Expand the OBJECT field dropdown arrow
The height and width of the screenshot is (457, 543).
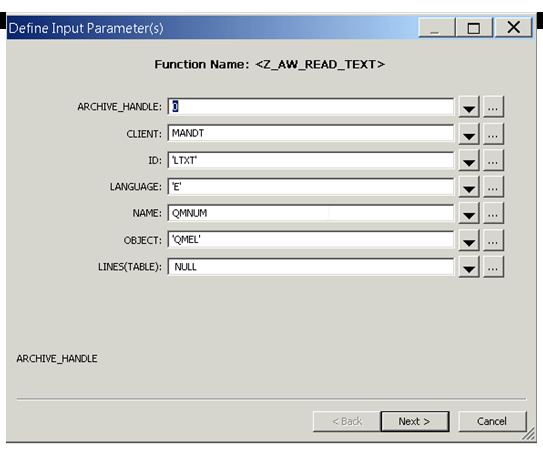point(469,240)
